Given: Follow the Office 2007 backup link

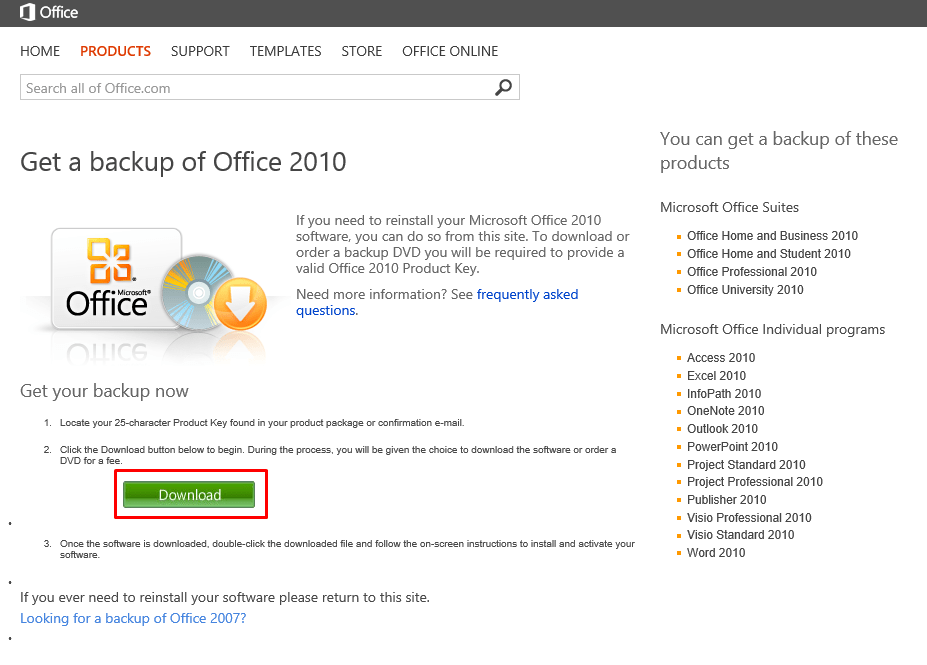Looking at the screenshot, I should (133, 618).
